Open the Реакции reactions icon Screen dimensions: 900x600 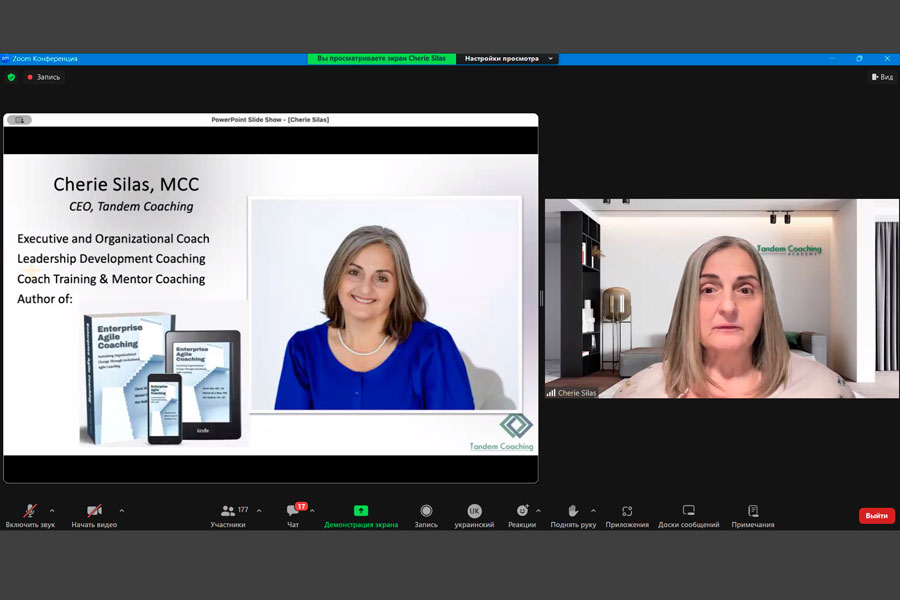[521, 511]
